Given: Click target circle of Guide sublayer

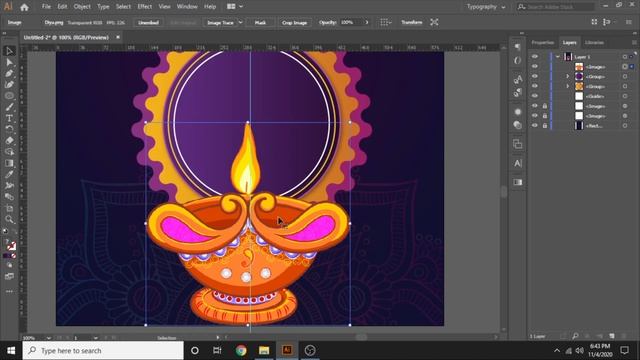Looking at the screenshot, I should point(625,96).
